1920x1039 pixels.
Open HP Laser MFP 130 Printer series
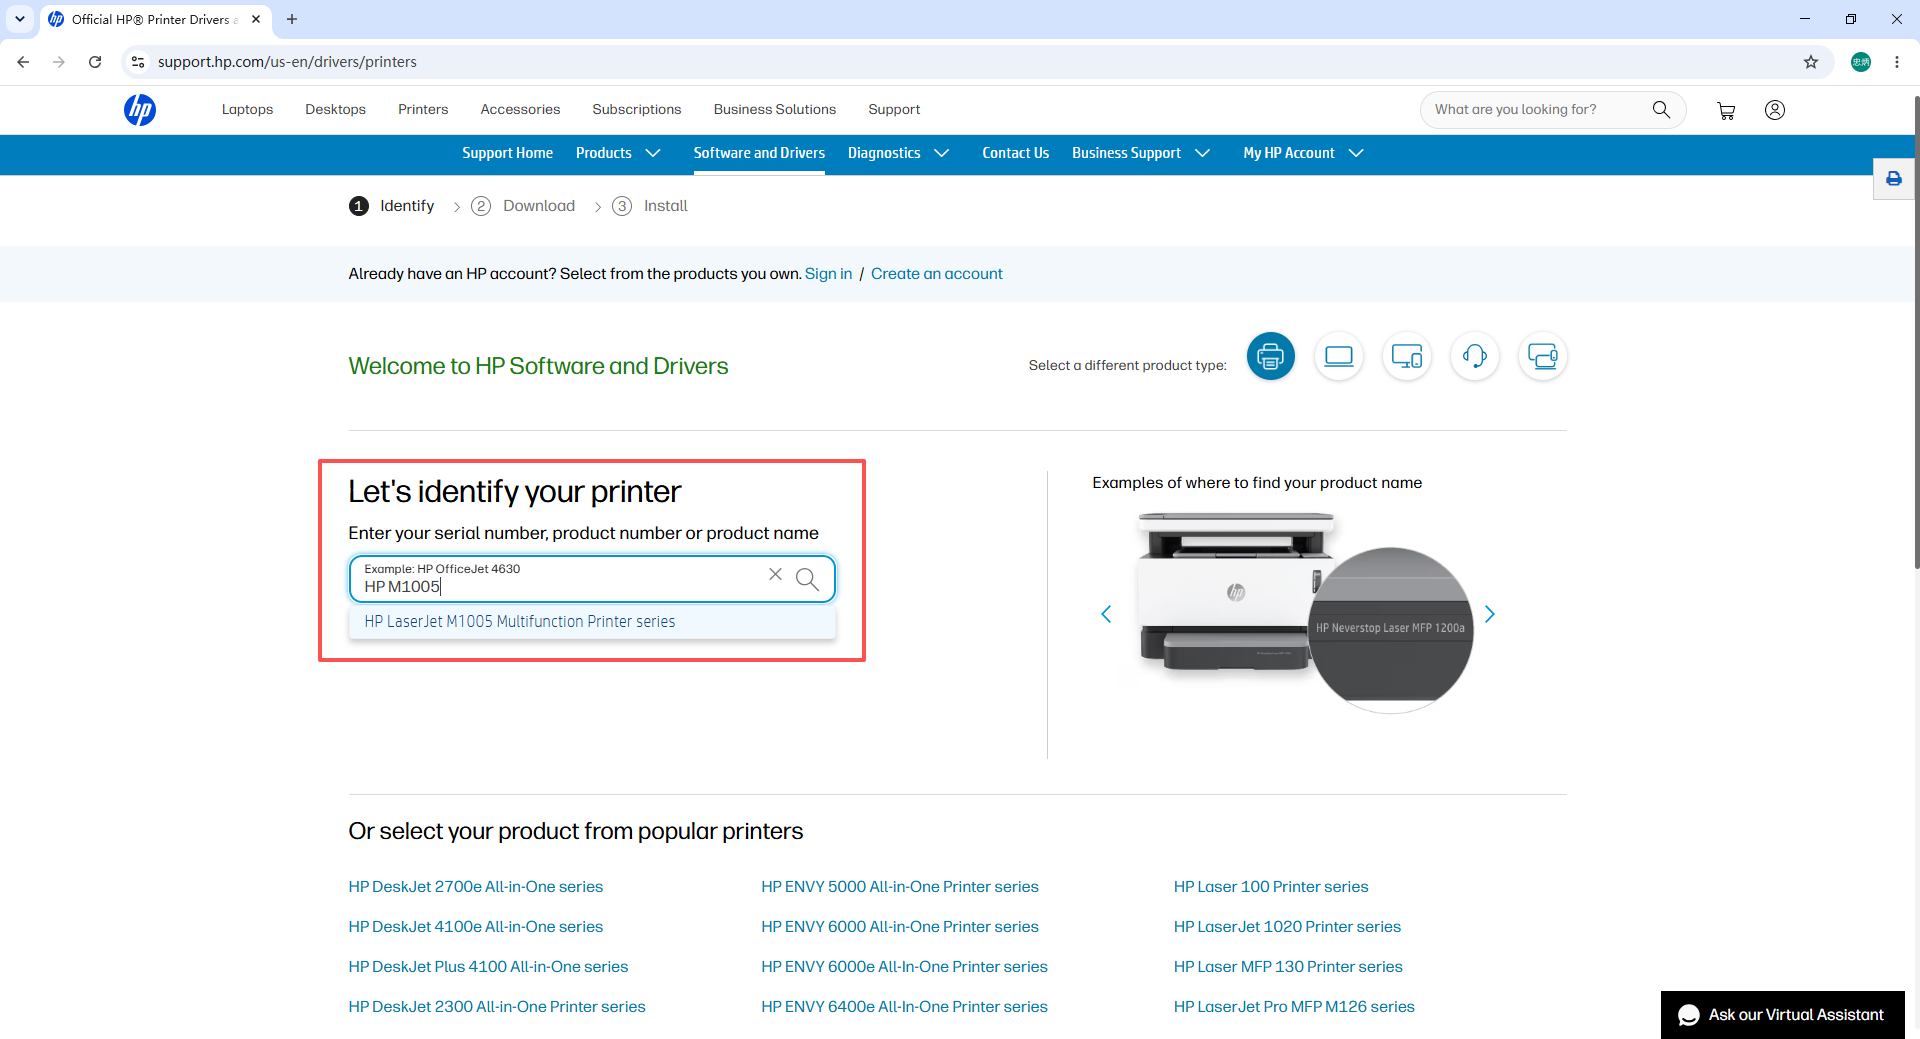pyautogui.click(x=1288, y=967)
